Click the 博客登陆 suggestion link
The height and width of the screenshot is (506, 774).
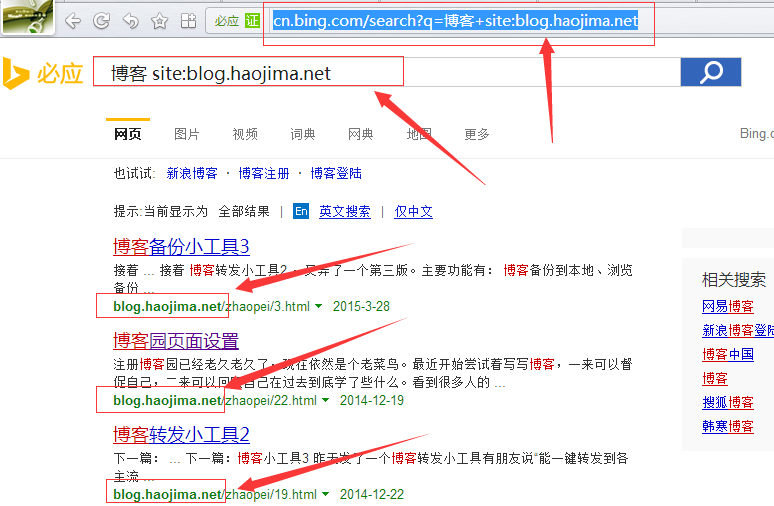click(336, 173)
